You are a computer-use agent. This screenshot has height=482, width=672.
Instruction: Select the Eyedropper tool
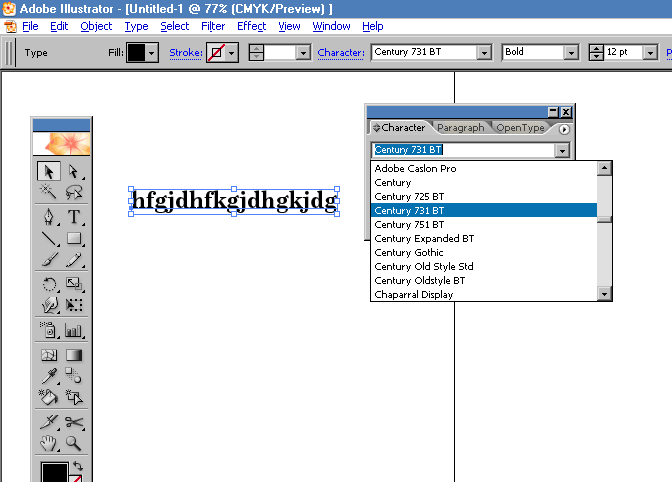48,376
